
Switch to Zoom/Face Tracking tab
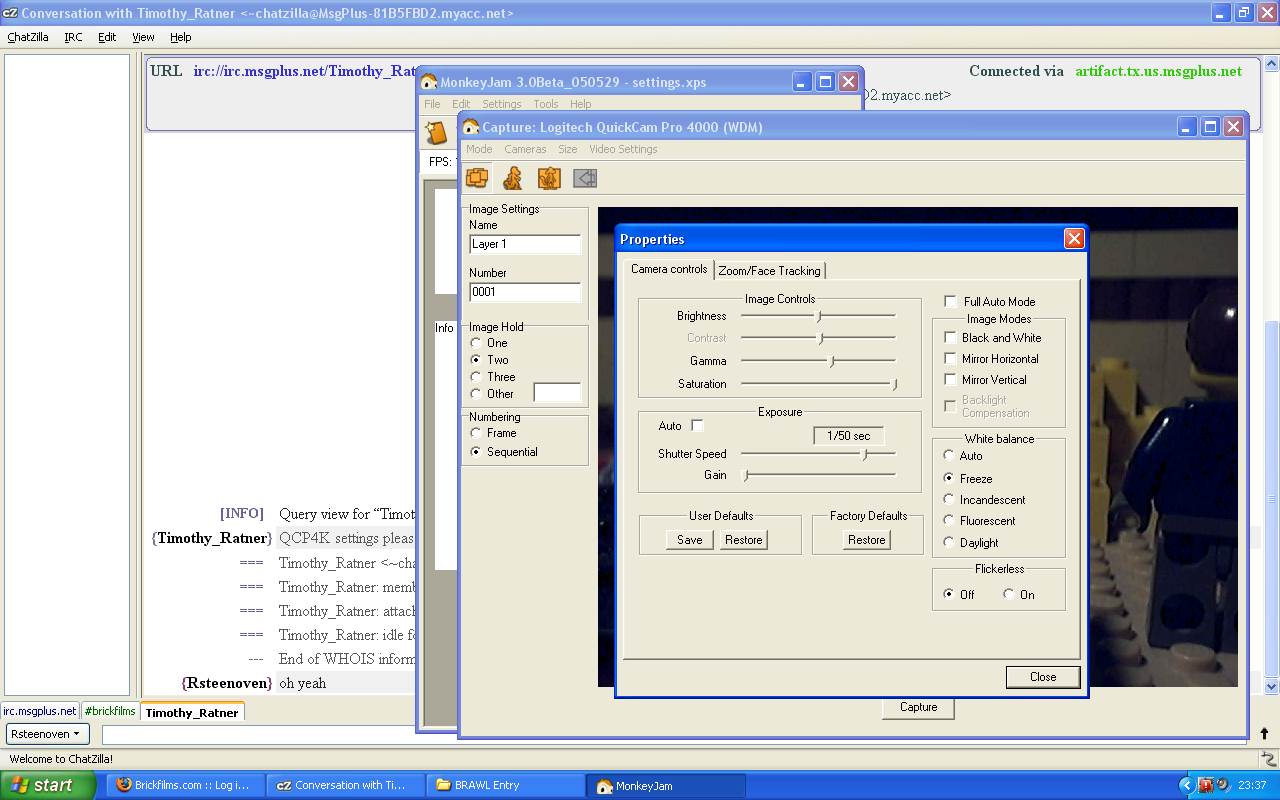[x=769, y=271]
